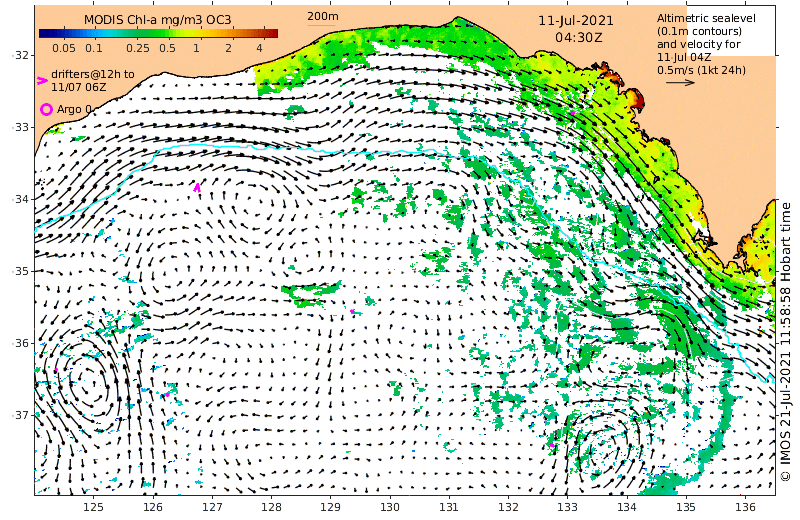Click the 'drifters@12h to' label

coord(93,74)
